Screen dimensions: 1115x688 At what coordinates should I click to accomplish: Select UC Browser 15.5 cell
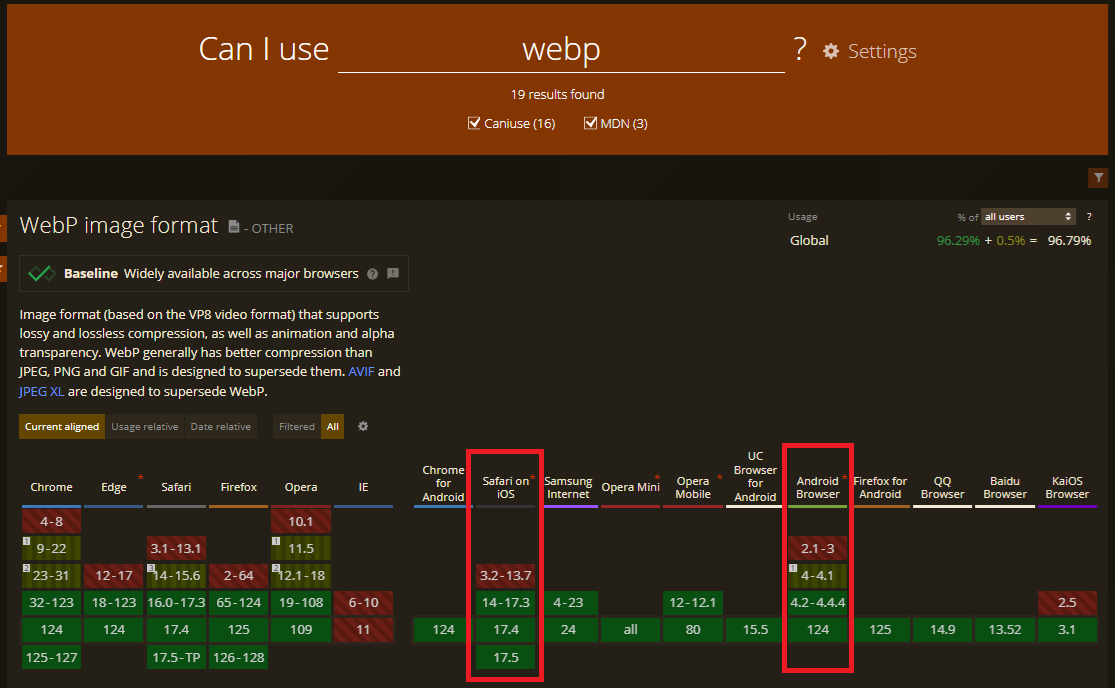tap(755, 630)
